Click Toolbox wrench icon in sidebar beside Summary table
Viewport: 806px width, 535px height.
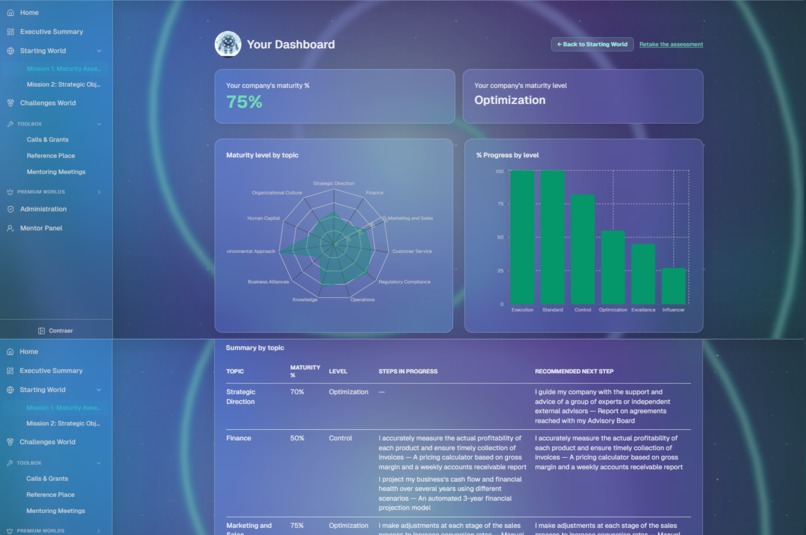(10, 463)
